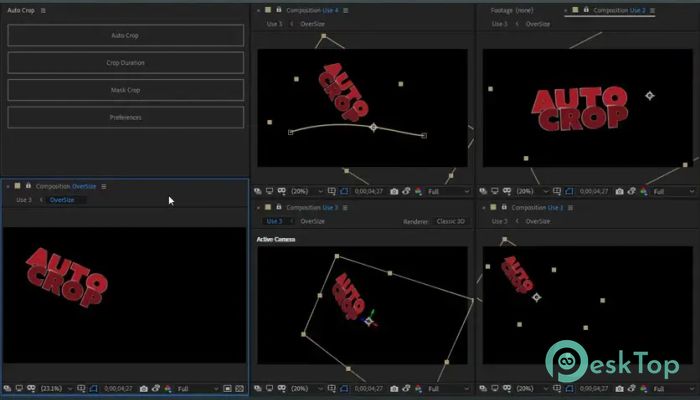The width and height of the screenshot is (700, 400).
Task: Toggle mask and shape path visibility in OverSize viewer
Action: 93,389
